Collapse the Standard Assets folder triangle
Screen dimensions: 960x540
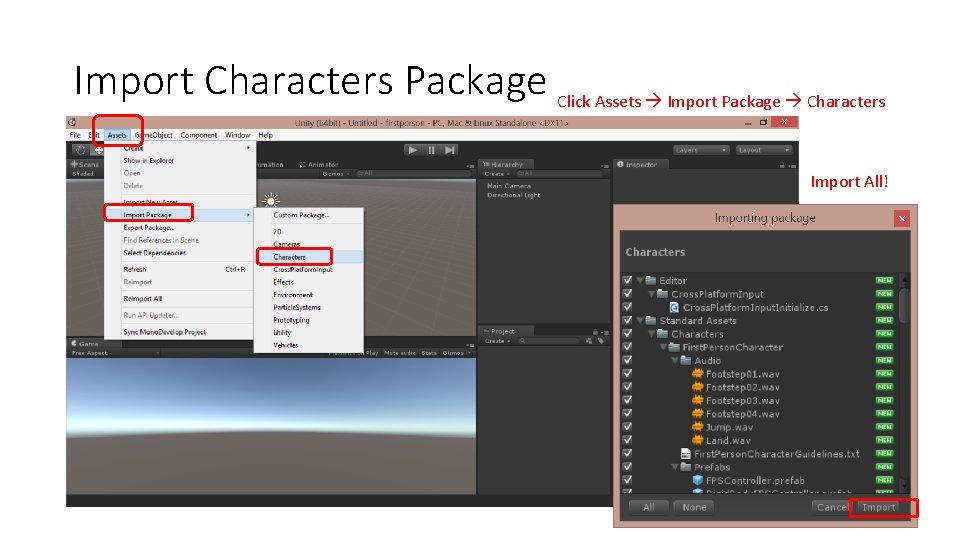click(x=640, y=320)
